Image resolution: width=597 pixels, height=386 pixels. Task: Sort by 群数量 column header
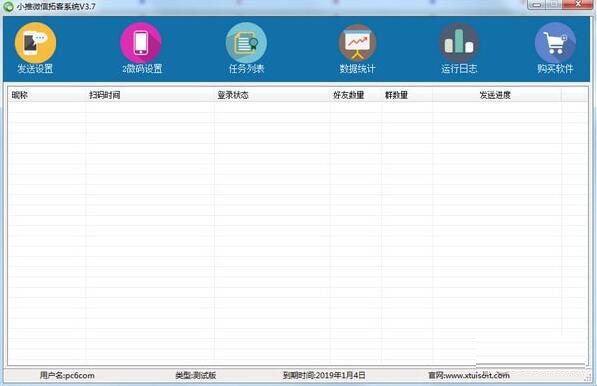[407, 95]
